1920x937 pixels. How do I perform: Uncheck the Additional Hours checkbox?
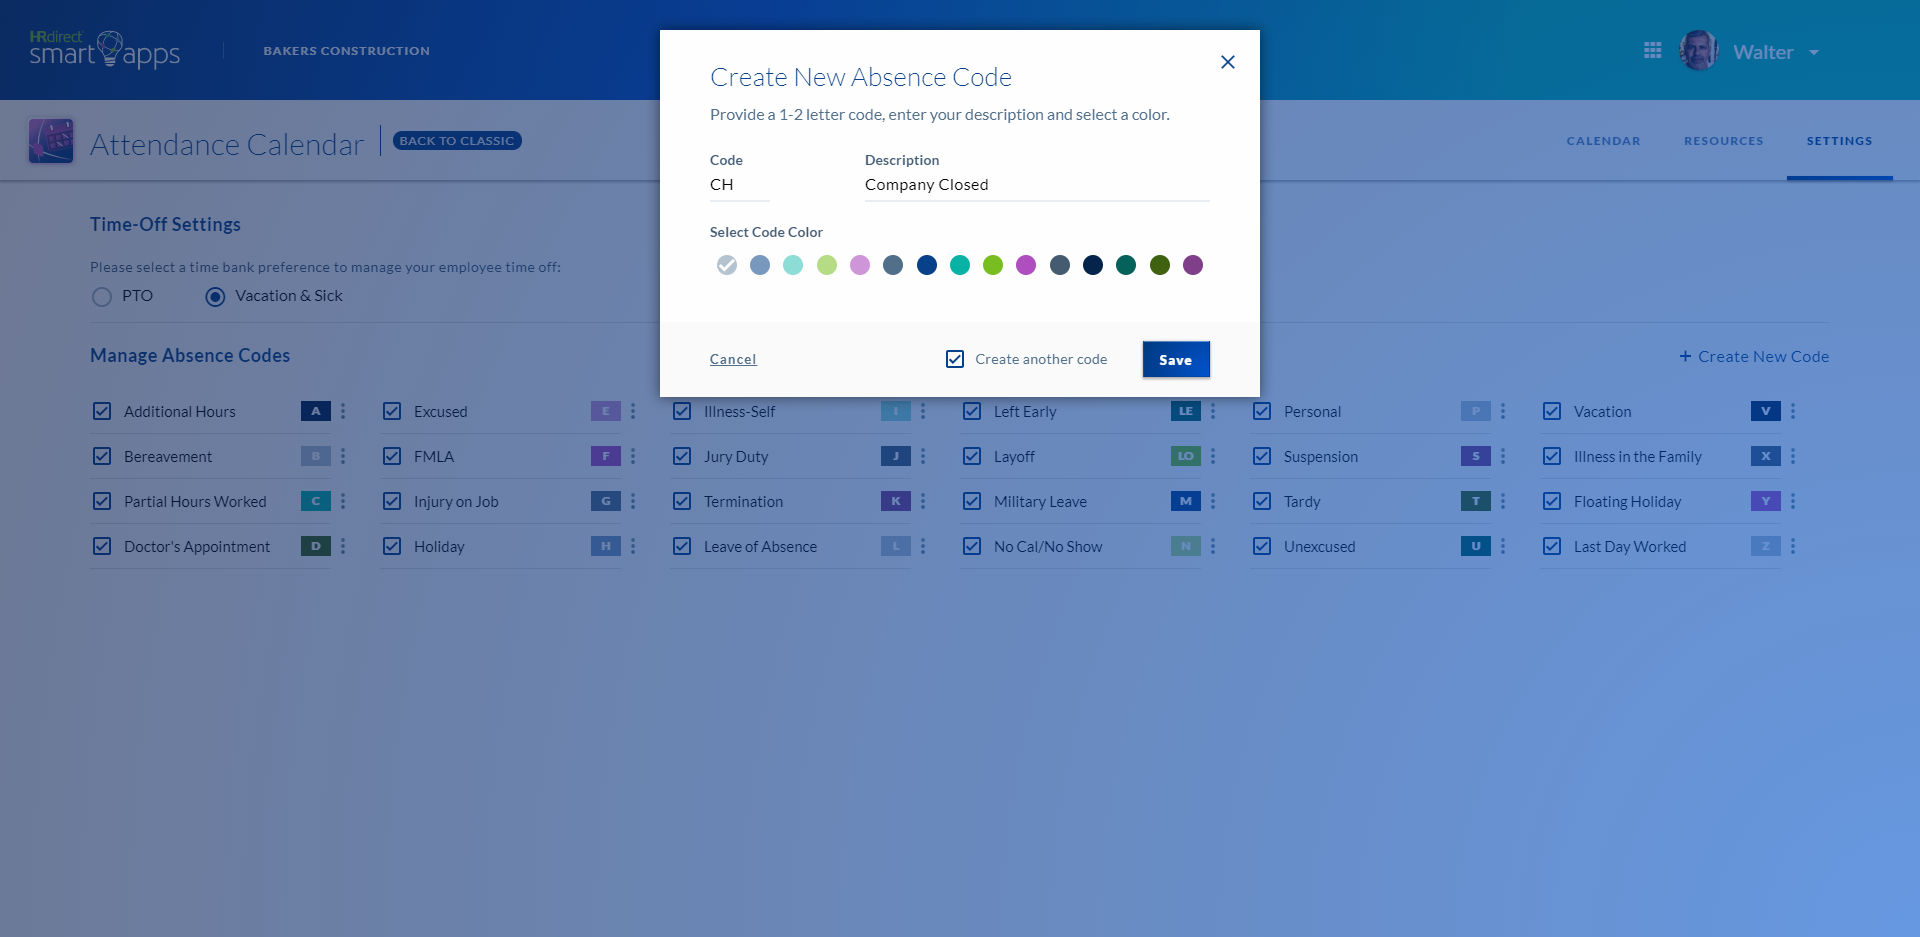(x=102, y=411)
